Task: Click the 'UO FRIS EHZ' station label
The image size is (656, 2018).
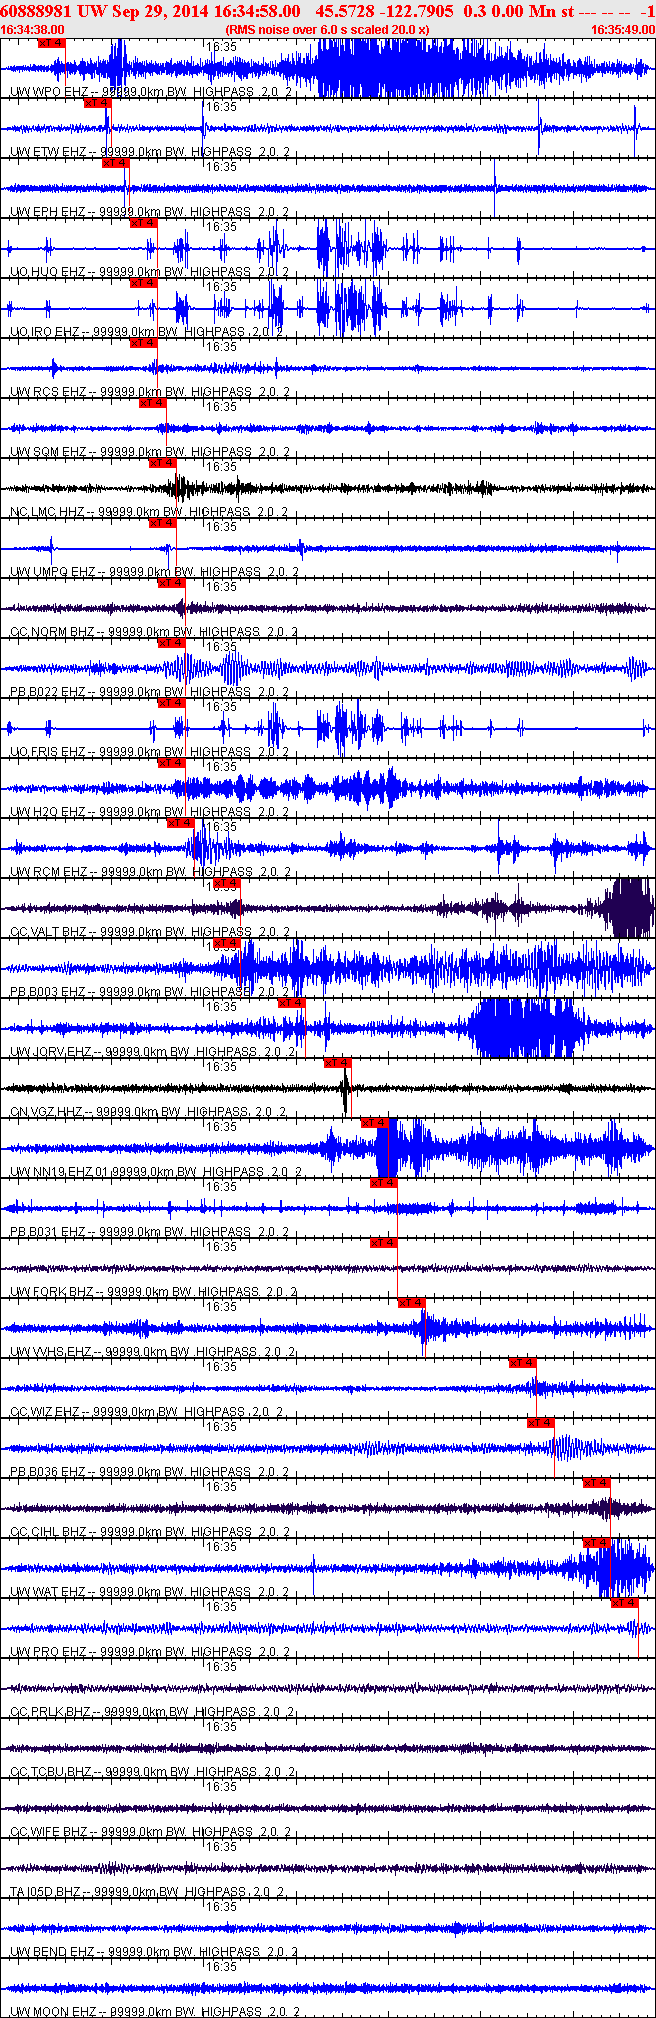Action: 48,752
